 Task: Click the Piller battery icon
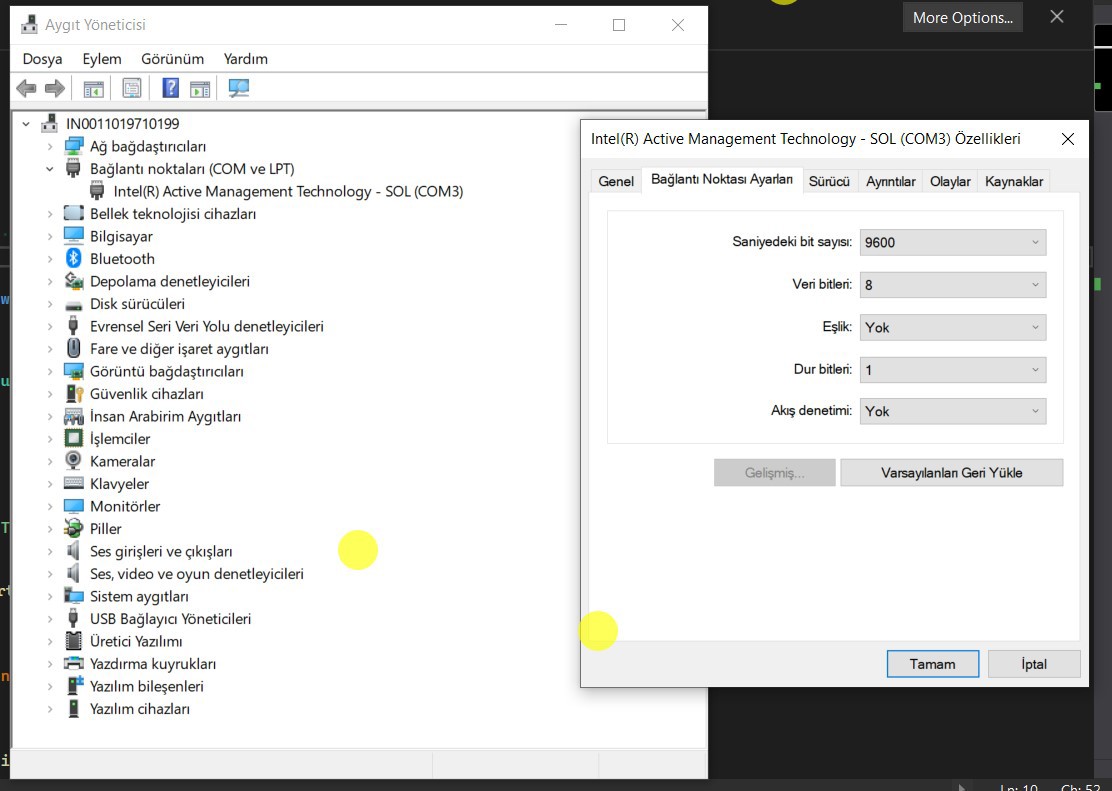tap(73, 528)
